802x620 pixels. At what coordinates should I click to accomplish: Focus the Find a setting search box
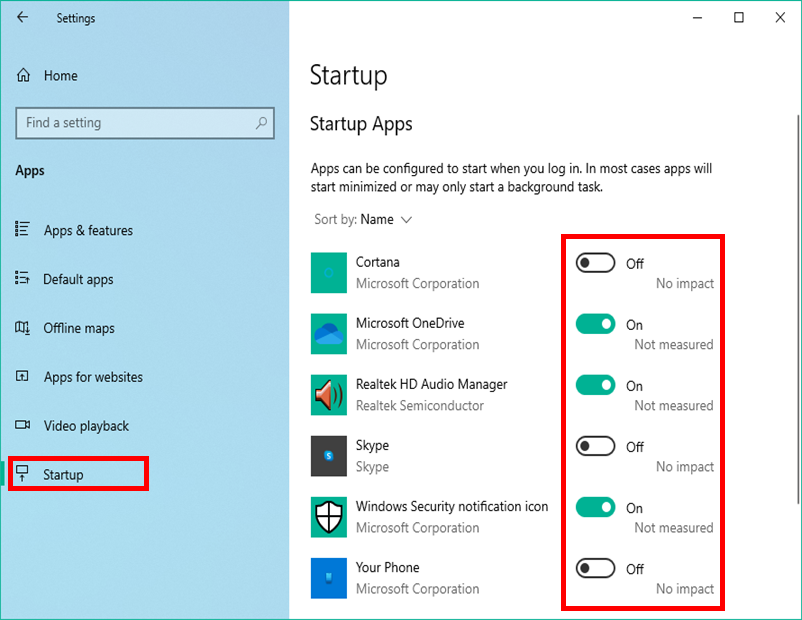point(135,123)
